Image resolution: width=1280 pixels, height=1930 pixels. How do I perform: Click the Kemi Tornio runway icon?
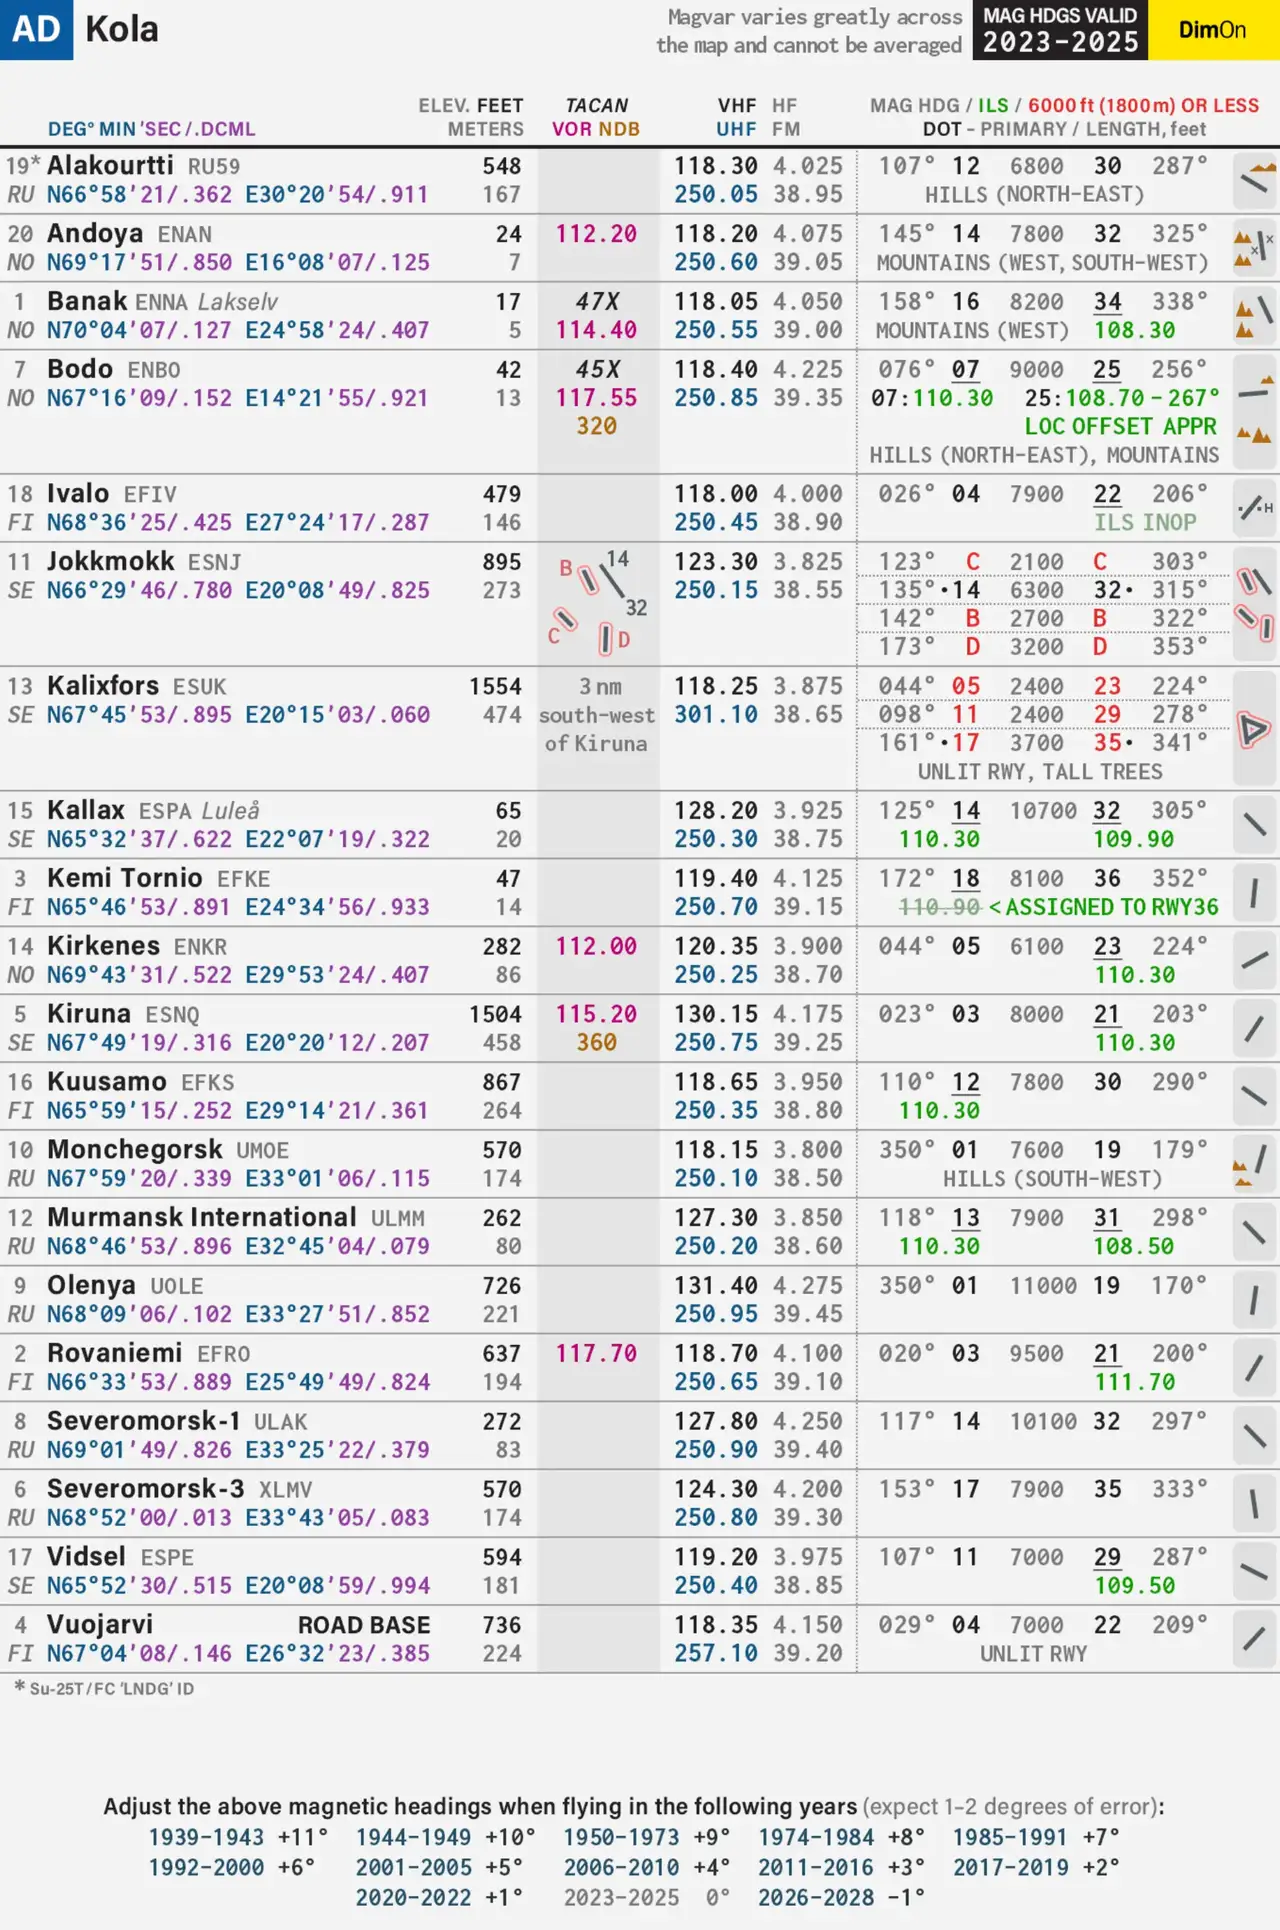pyautogui.click(x=1255, y=892)
